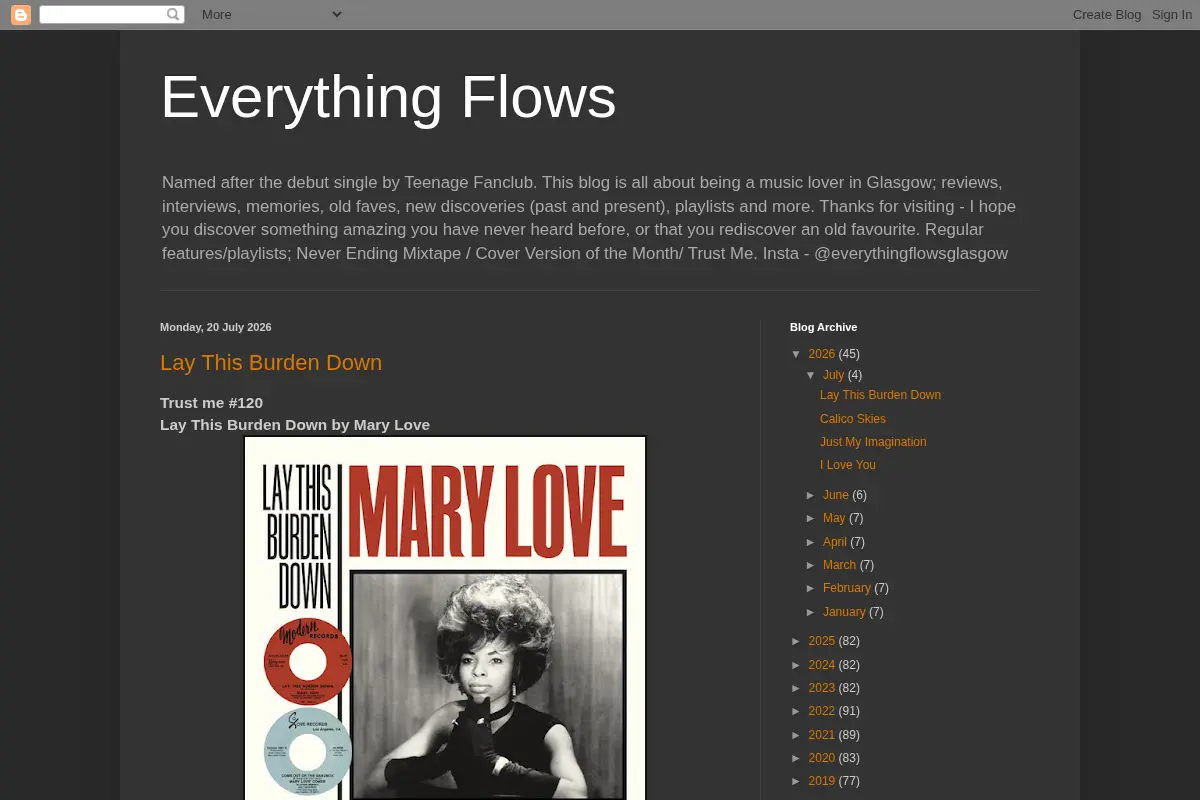Expand the April archive month
Screen dimensions: 1200x800
tap(811, 542)
